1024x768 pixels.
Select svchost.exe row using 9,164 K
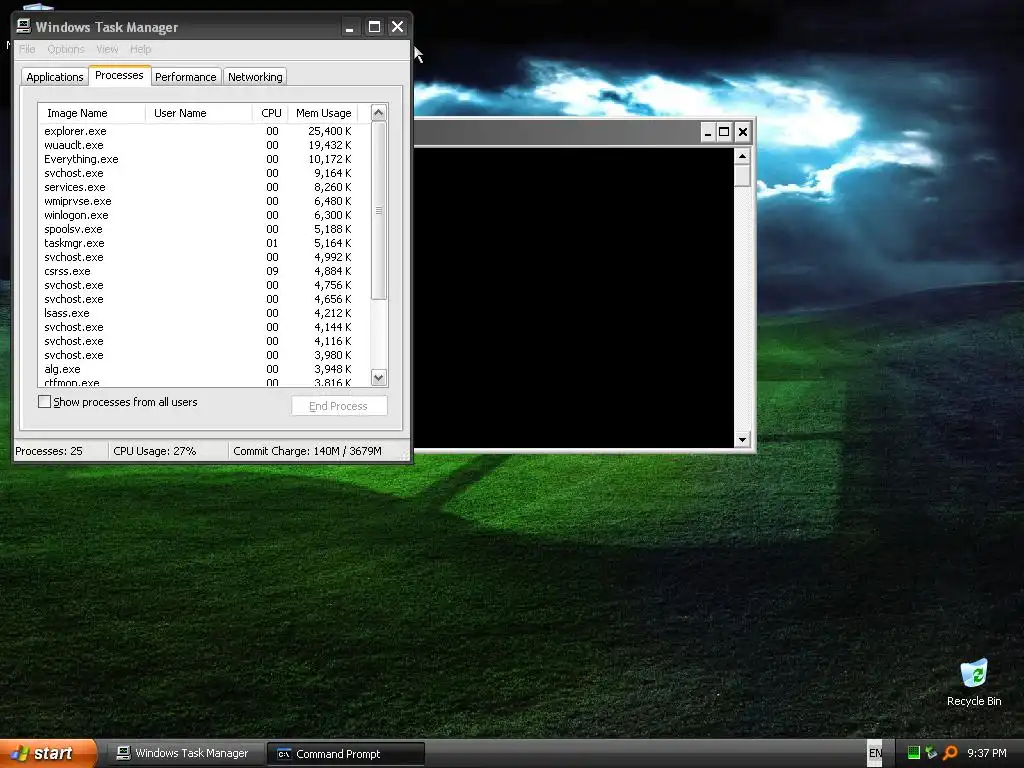[x=204, y=173]
